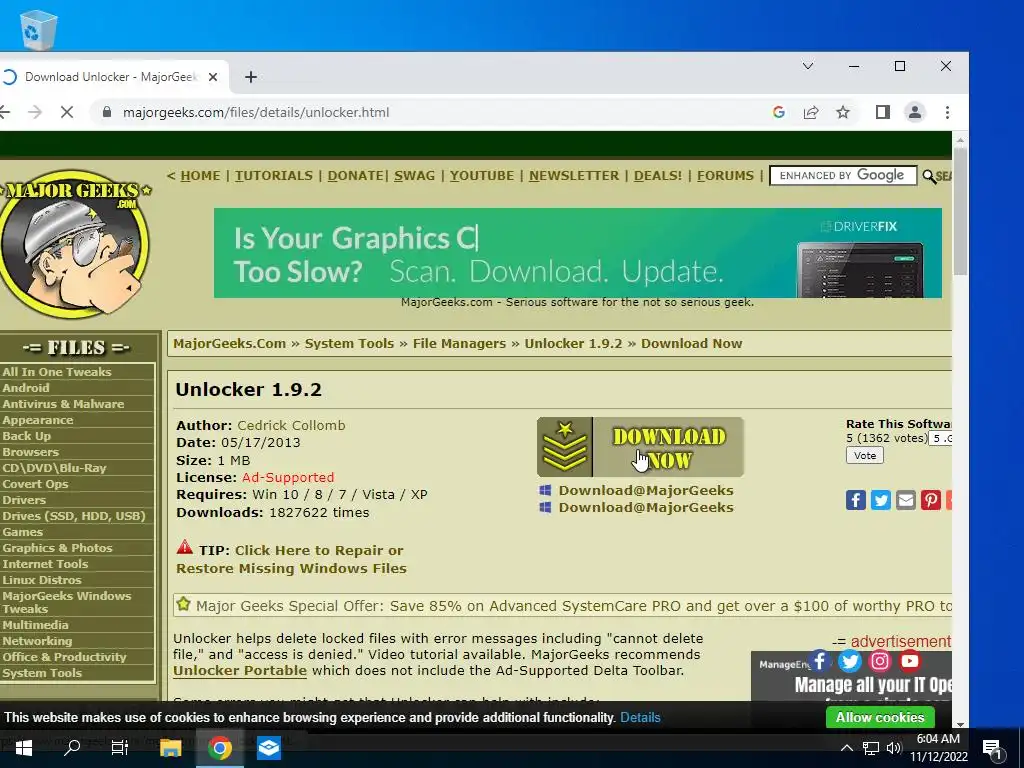The image size is (1024, 768).
Task: Click the Google icon in address bar
Action: 778,112
